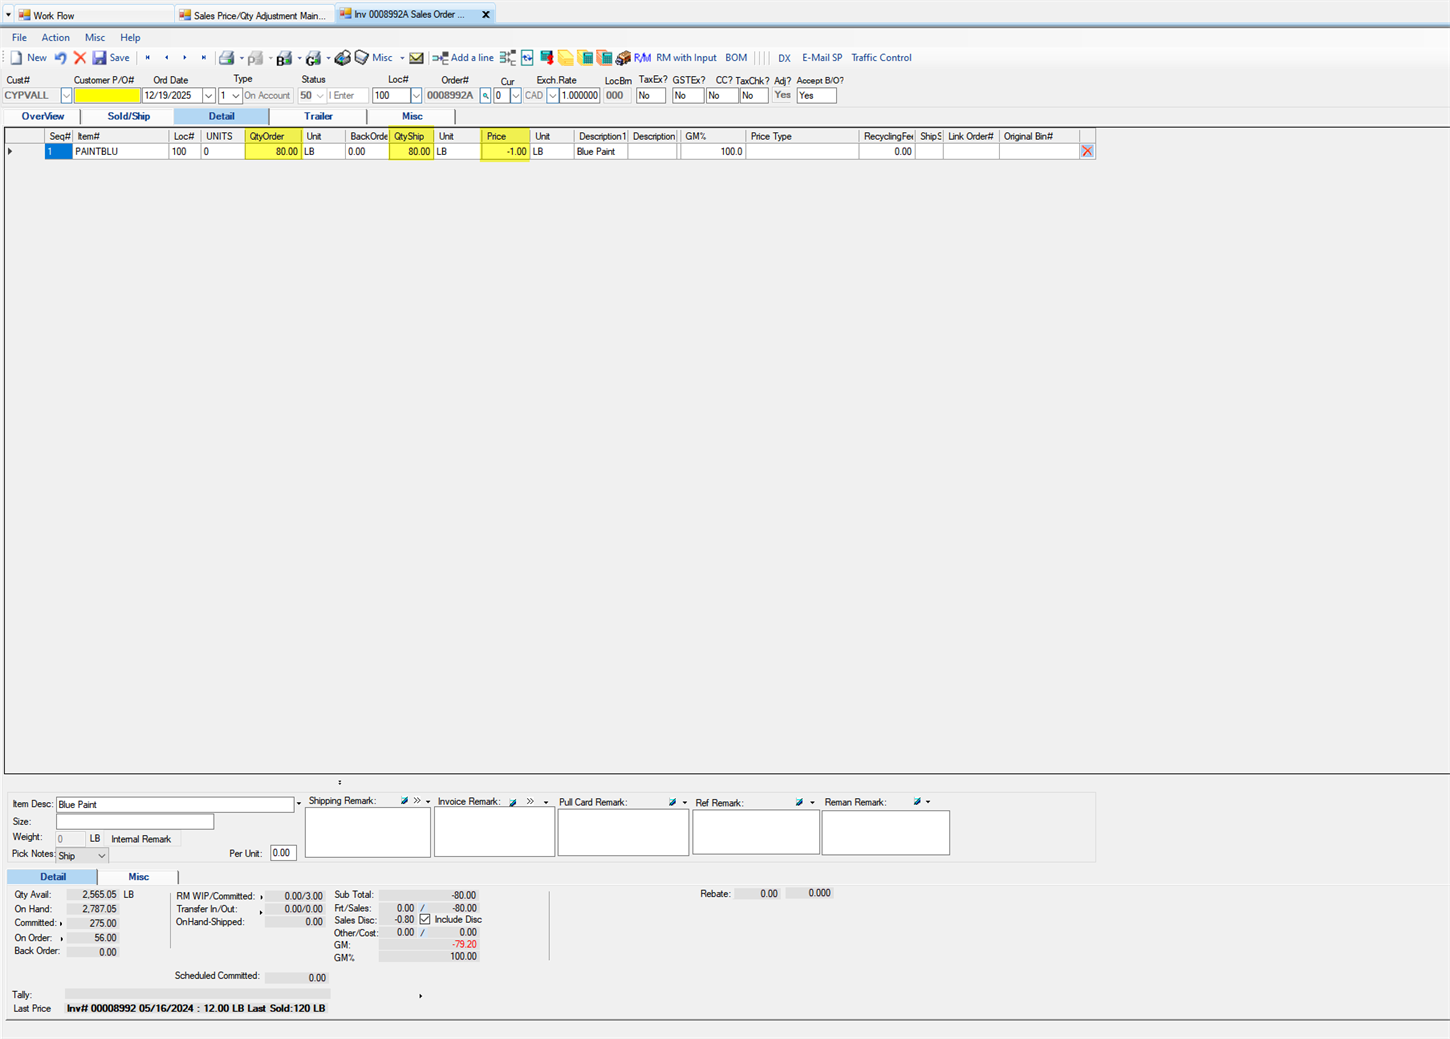Viewport: 1450px width, 1039px height.
Task: Toggle the Include Disc checkbox
Action: [425, 920]
